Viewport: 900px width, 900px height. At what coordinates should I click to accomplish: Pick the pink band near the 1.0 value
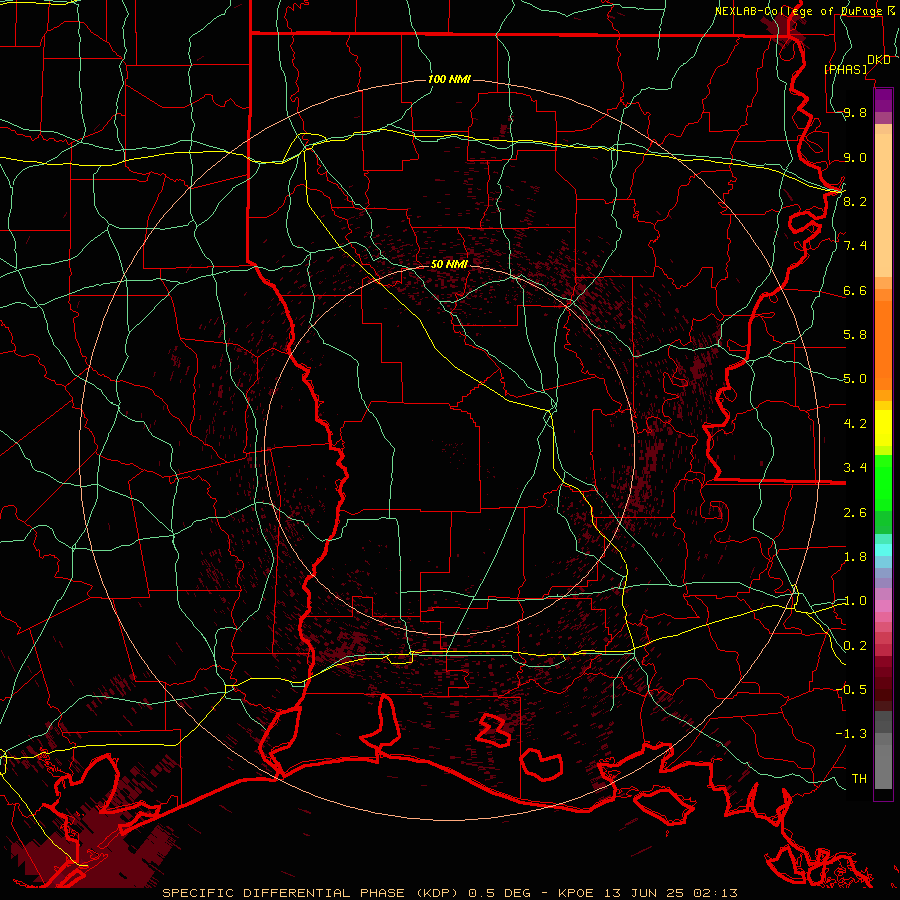(x=883, y=606)
